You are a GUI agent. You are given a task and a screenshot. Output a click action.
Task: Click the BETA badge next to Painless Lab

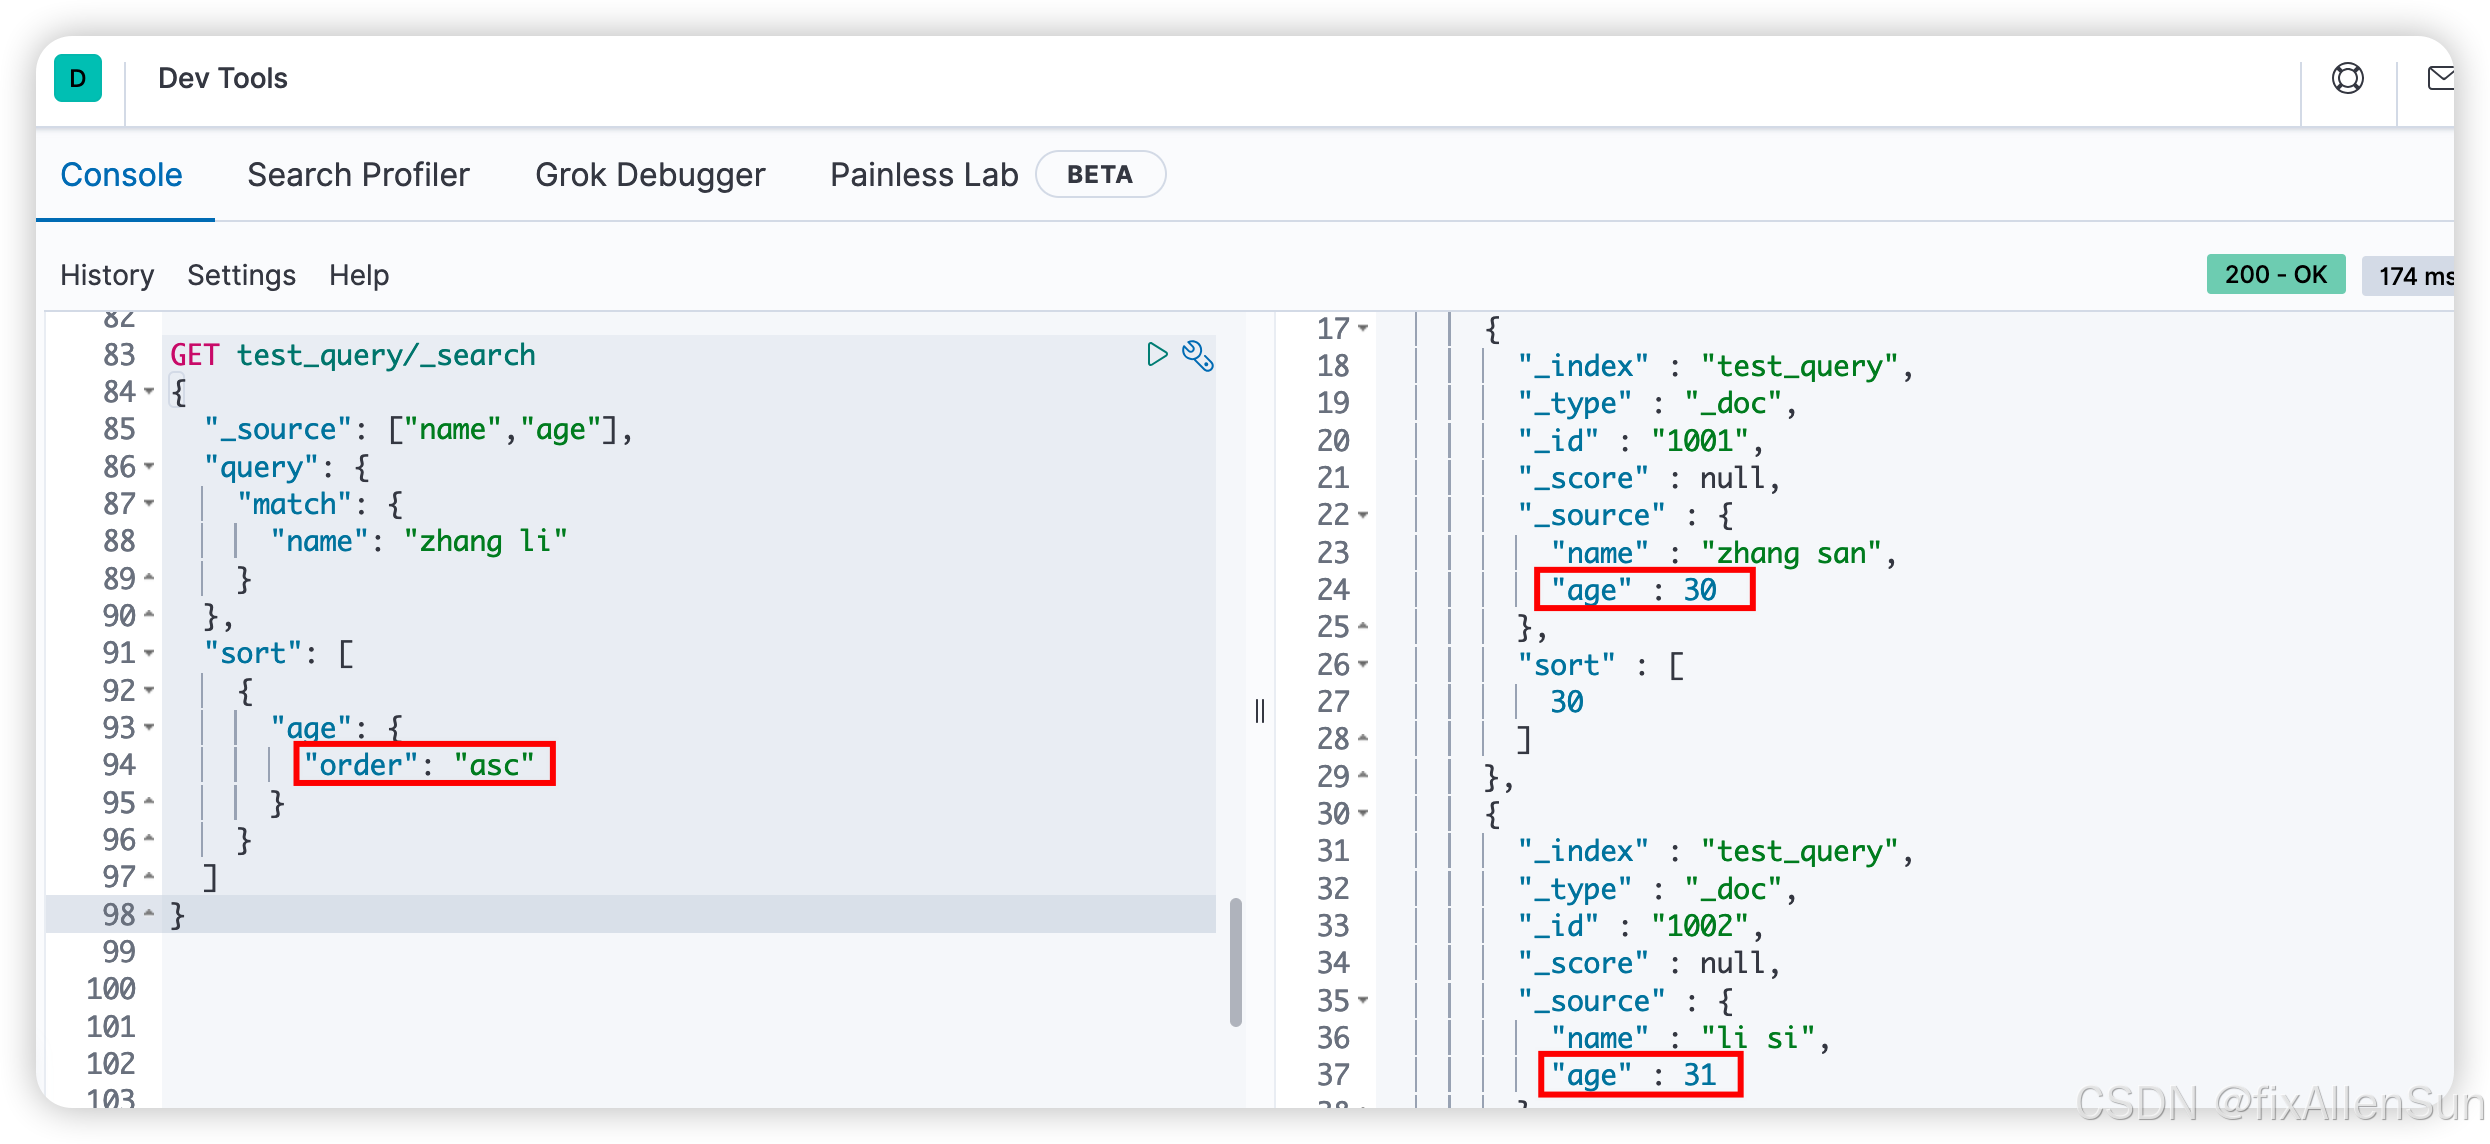(x=1100, y=175)
